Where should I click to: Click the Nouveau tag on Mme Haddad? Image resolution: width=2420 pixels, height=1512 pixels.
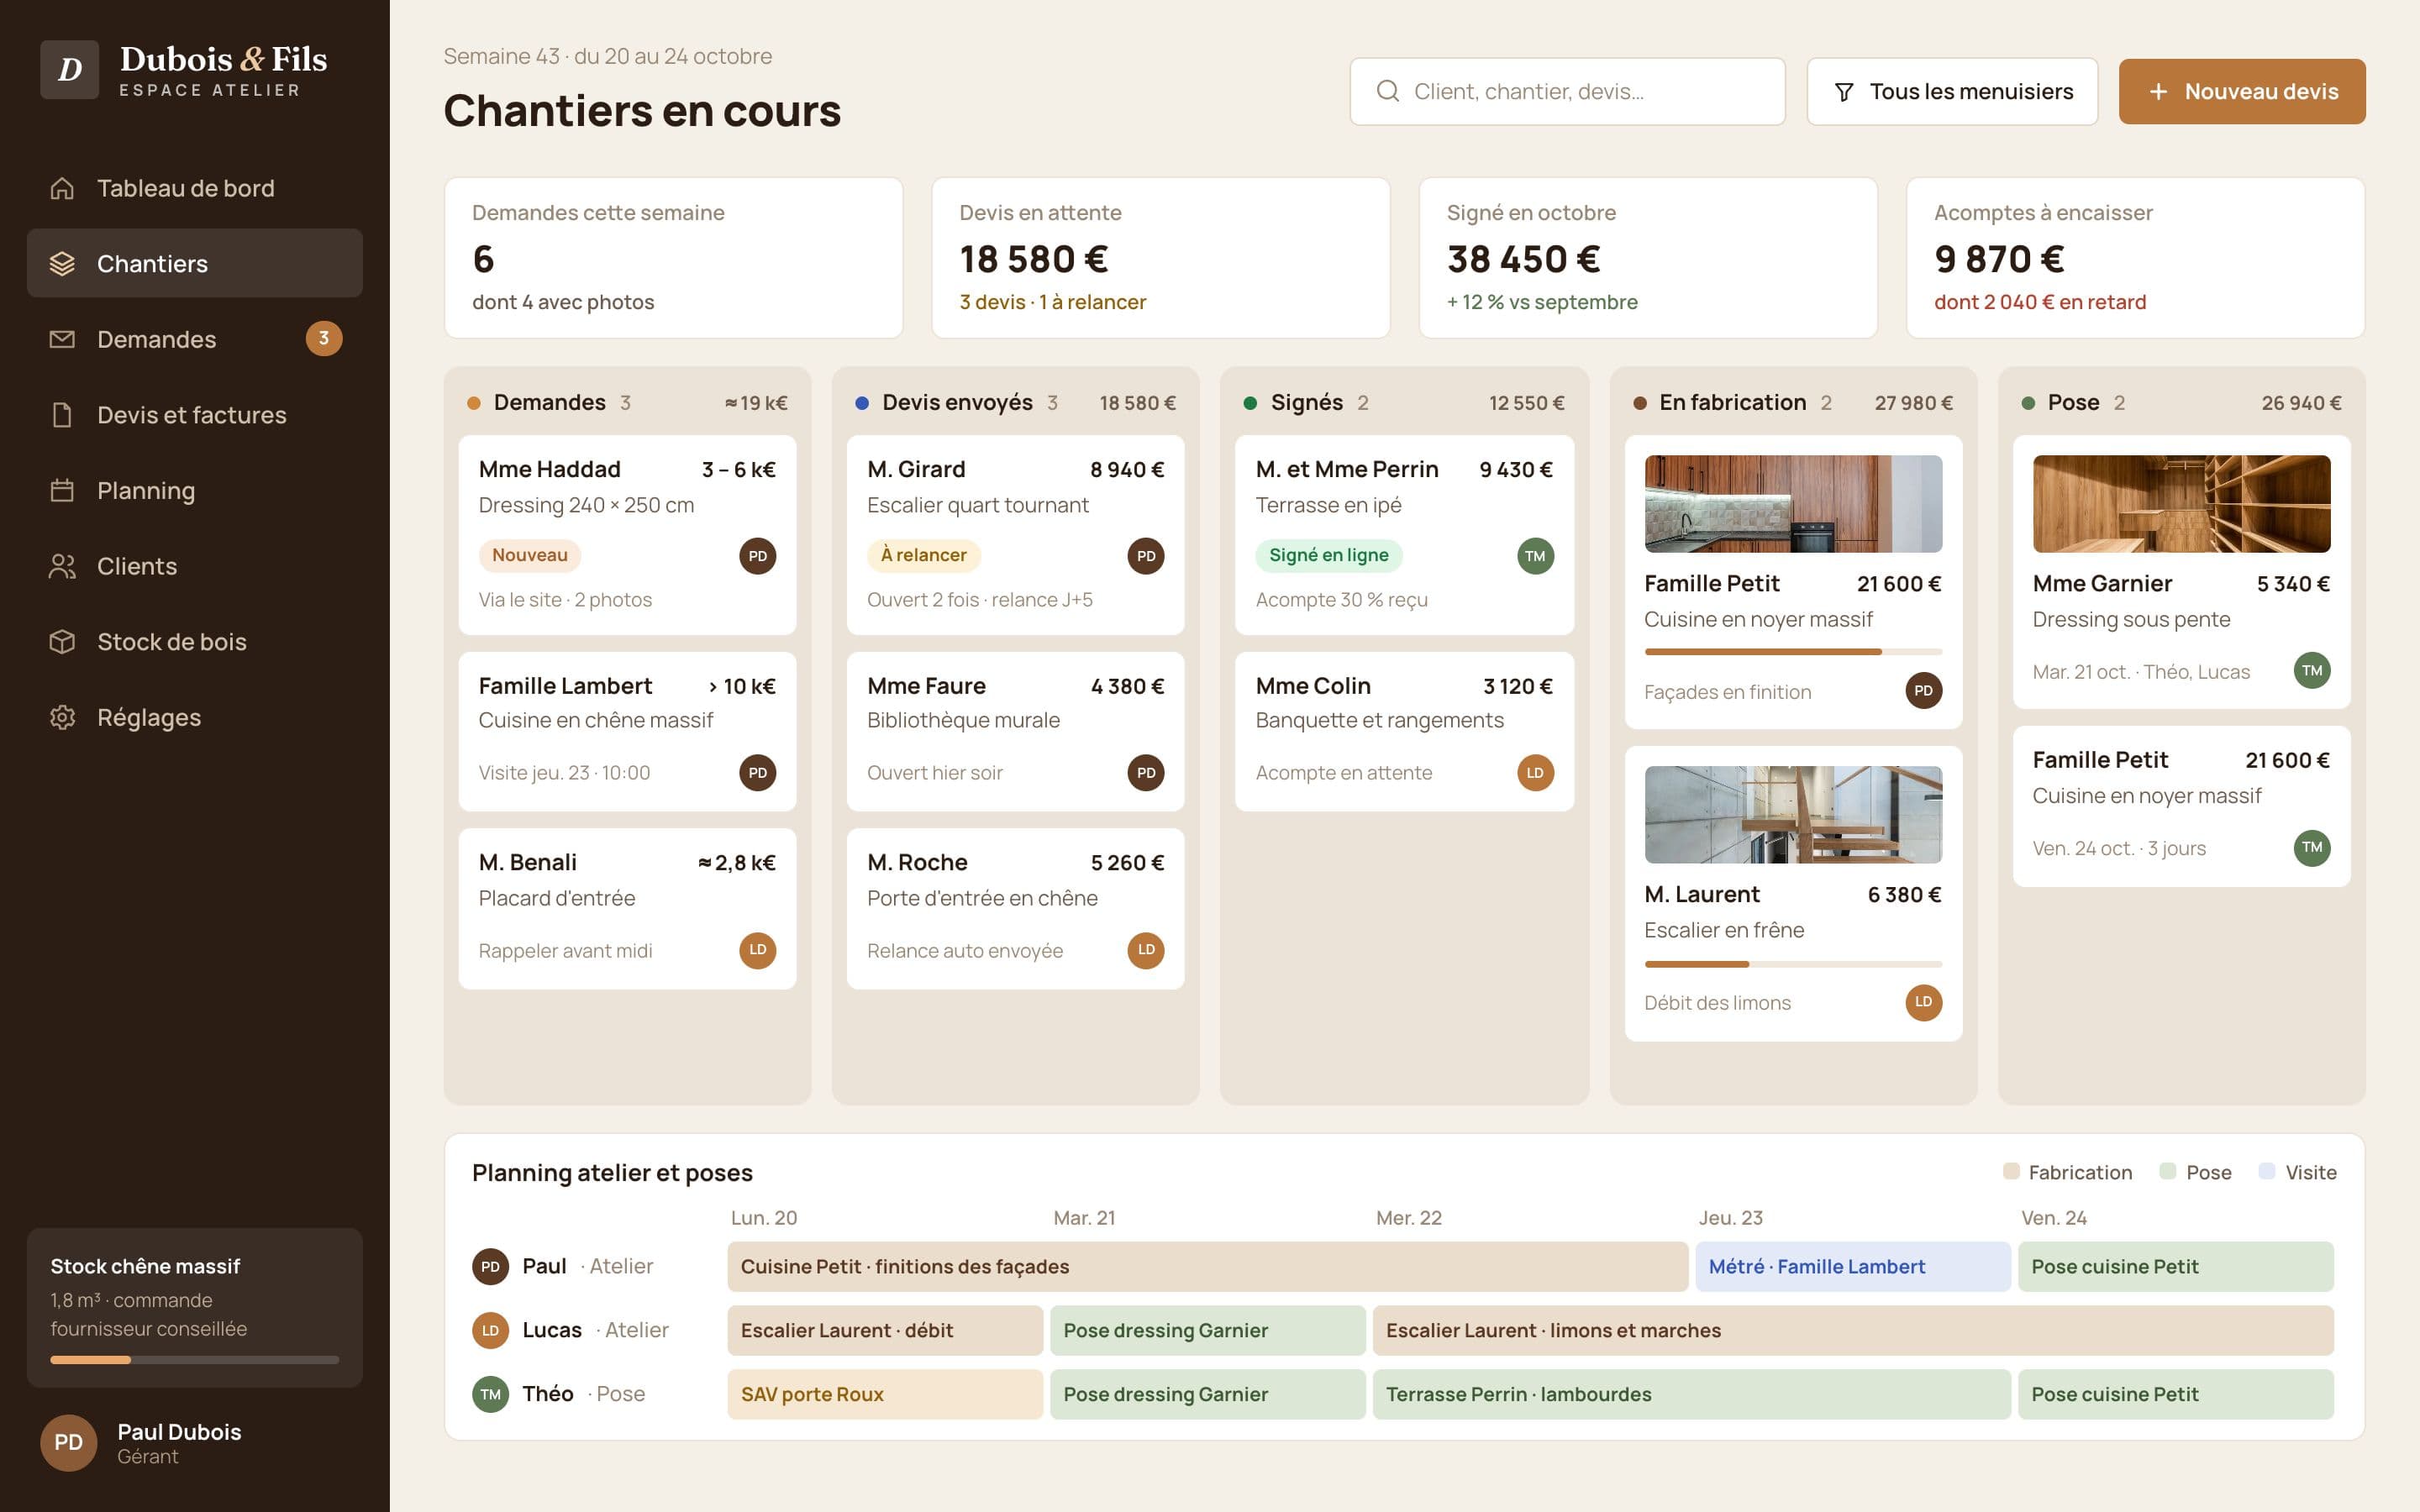click(530, 555)
